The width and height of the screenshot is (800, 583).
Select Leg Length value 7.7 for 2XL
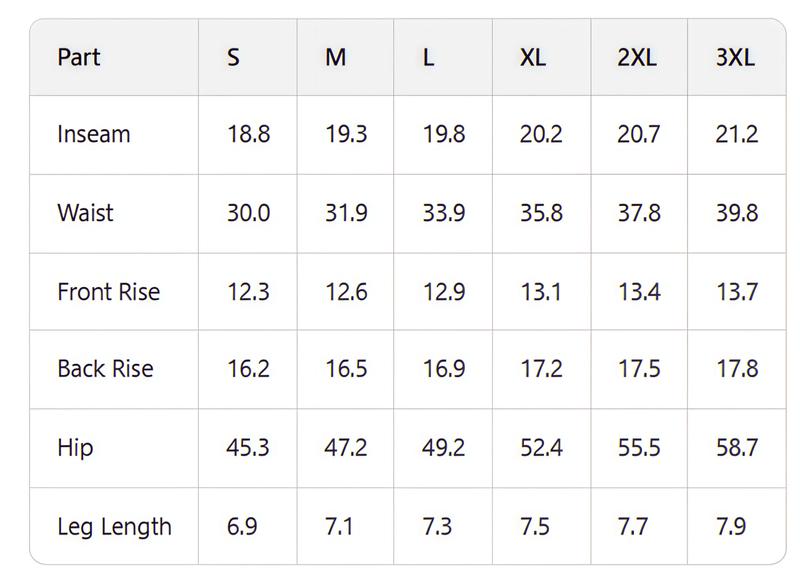click(x=633, y=526)
